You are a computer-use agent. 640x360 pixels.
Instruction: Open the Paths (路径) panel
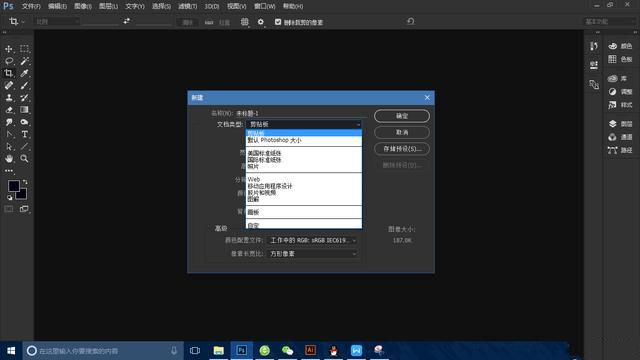tap(620, 150)
